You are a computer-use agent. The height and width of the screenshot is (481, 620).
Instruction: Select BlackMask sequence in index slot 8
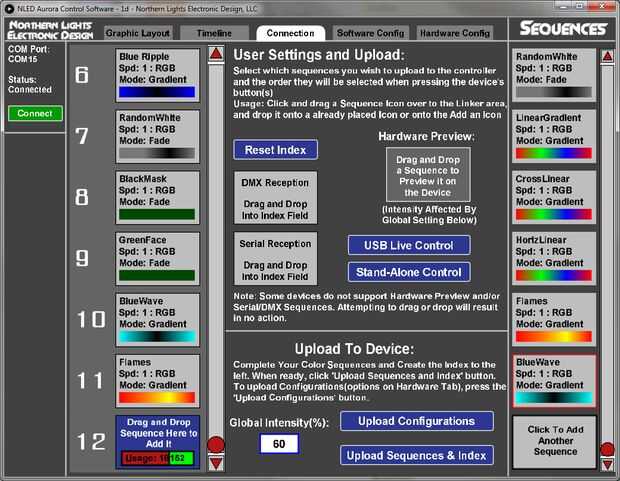(x=157, y=197)
